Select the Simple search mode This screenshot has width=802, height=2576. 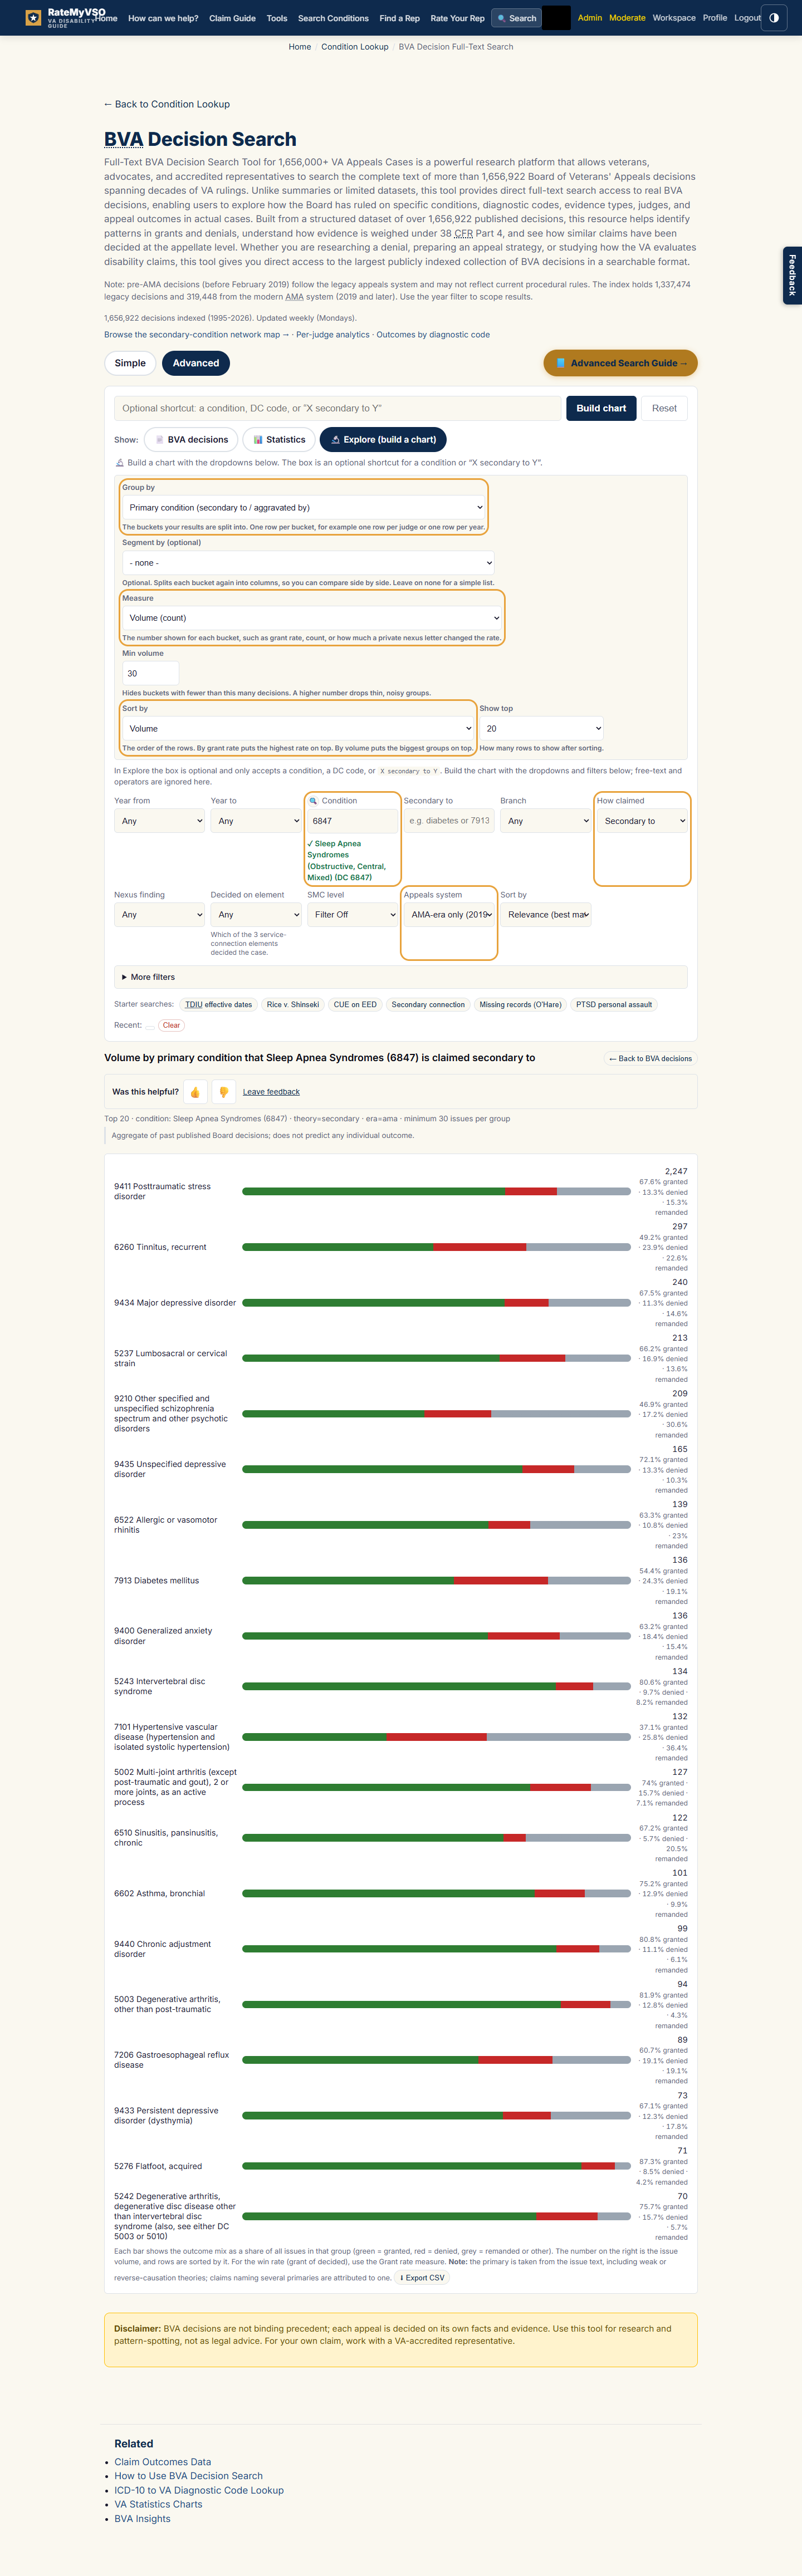tap(130, 363)
